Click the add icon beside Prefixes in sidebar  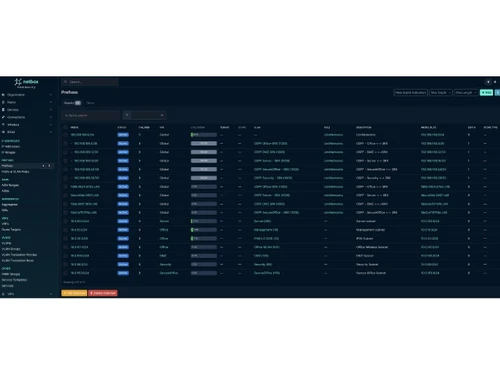point(43,166)
